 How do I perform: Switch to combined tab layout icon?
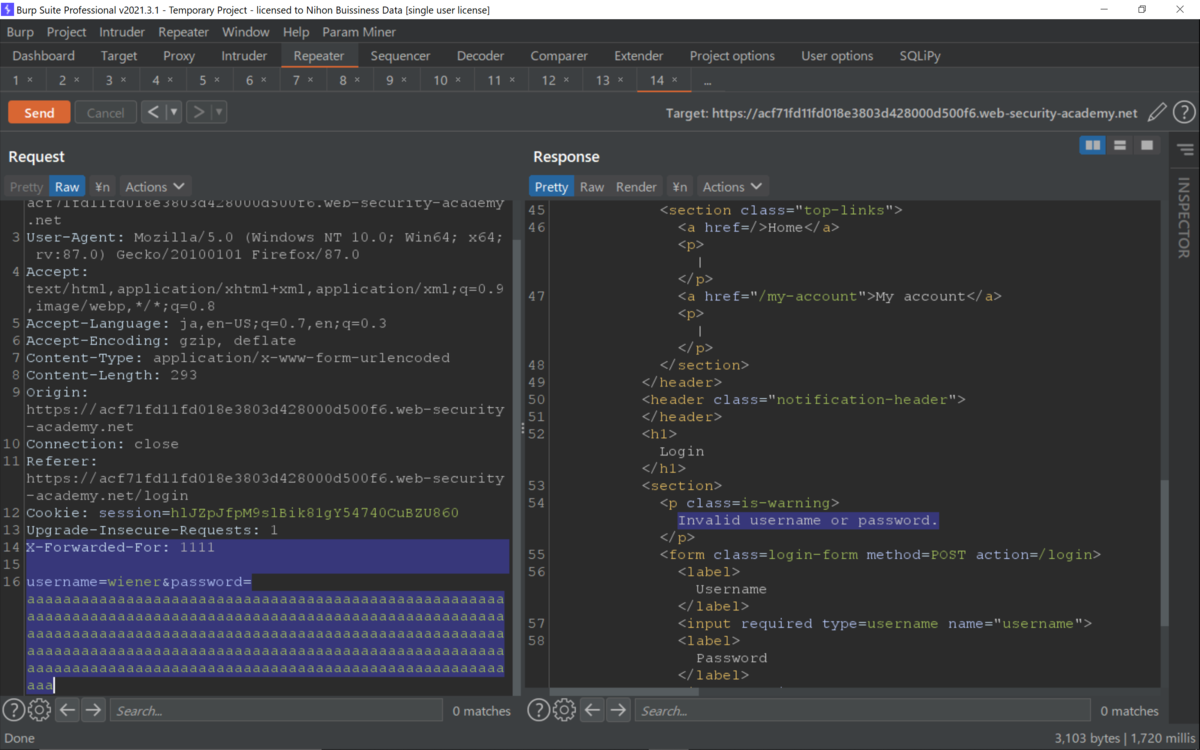pos(1147,146)
